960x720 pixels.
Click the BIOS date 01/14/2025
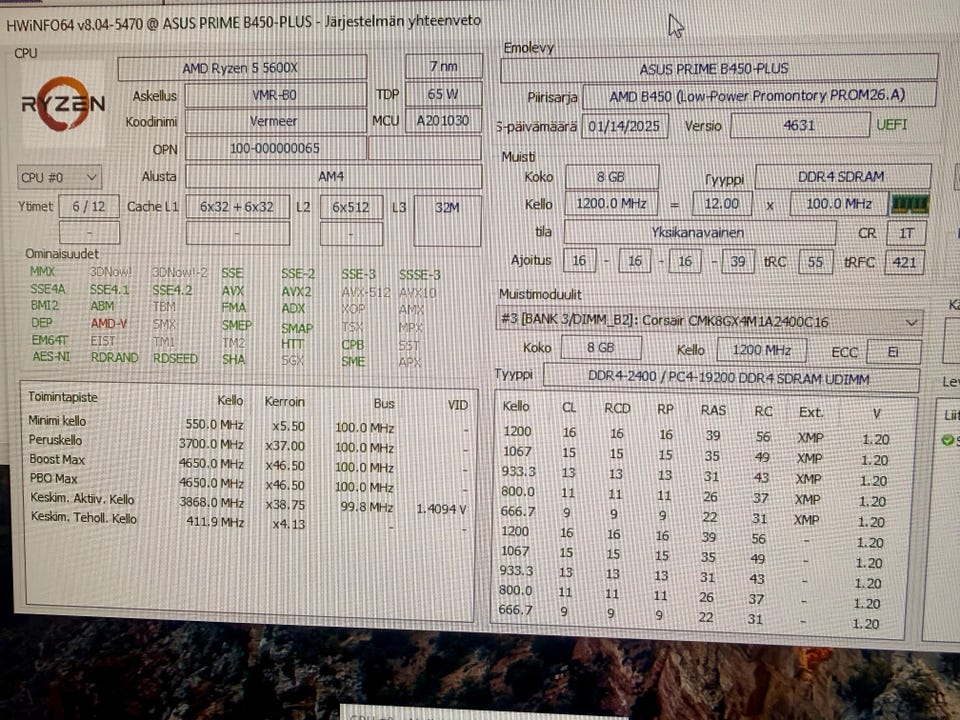tap(624, 126)
